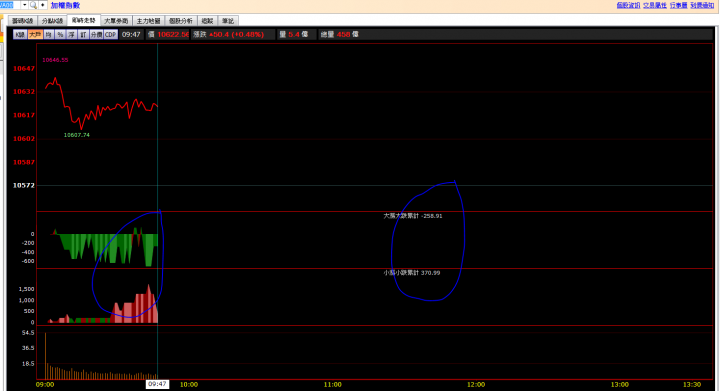The height and width of the screenshot is (391, 720).
Task: Click the 09:47 time display in toolbar
Action: (131, 34)
